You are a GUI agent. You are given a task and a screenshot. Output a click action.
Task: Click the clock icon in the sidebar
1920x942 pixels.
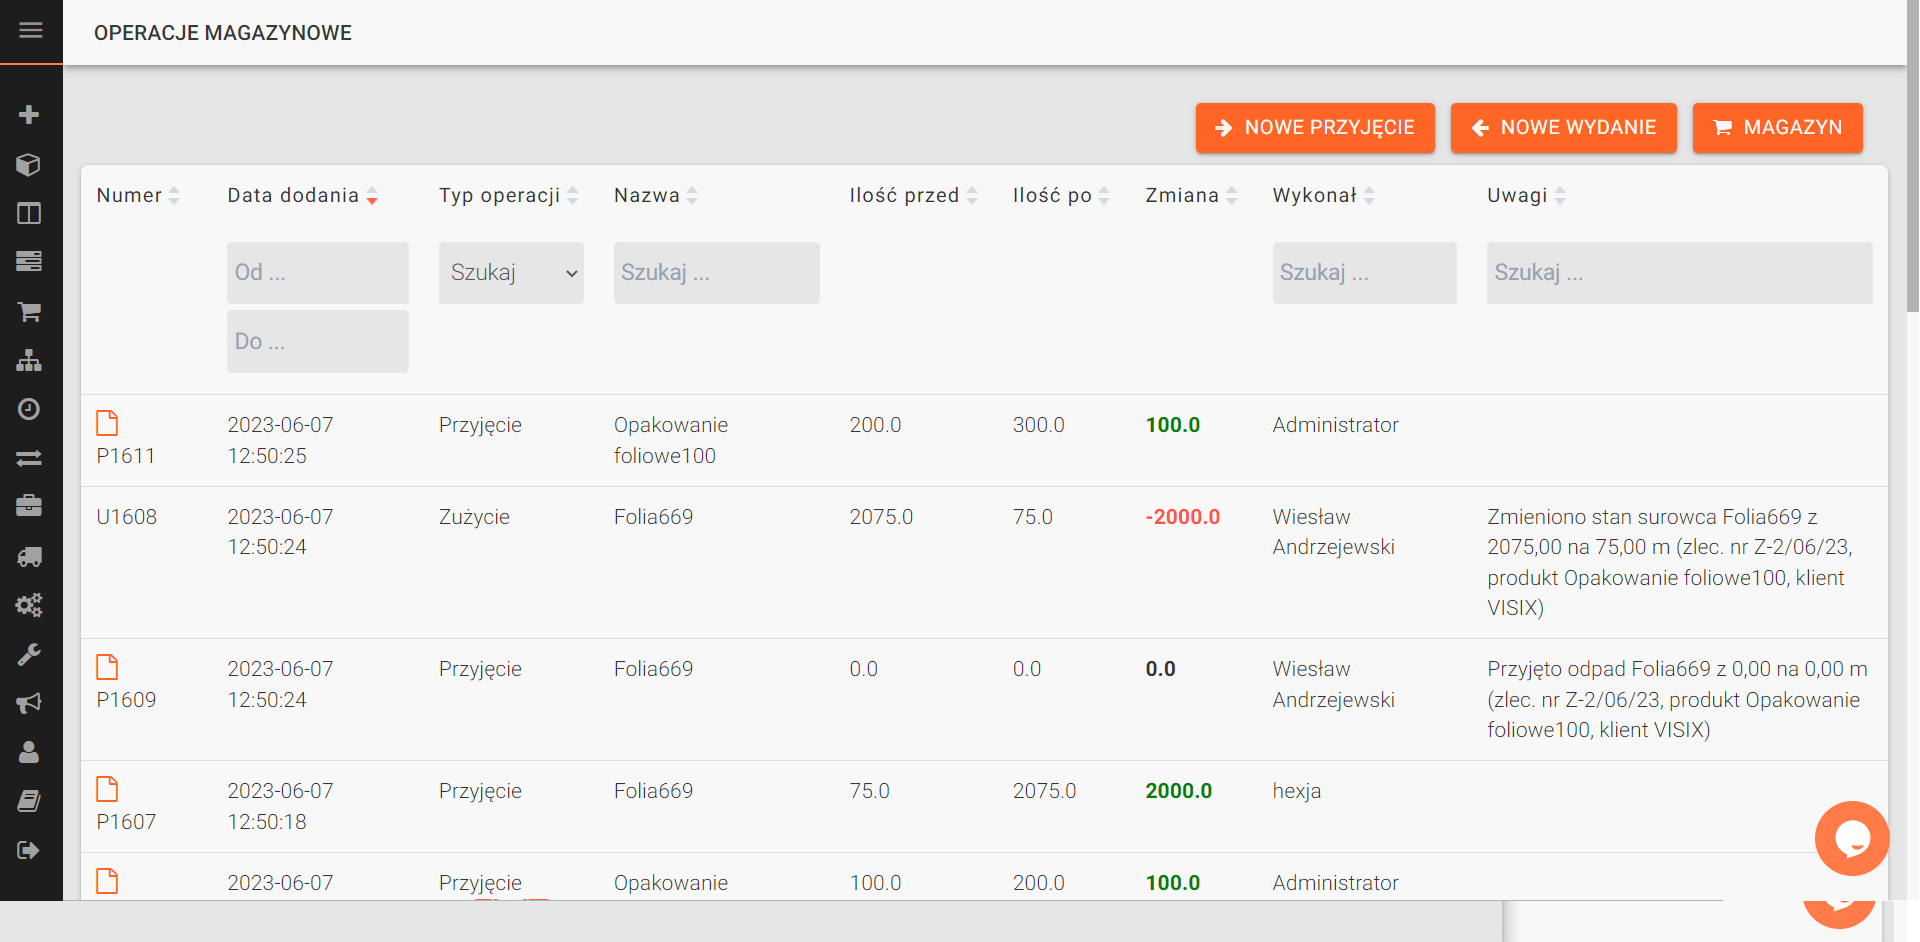coord(29,409)
